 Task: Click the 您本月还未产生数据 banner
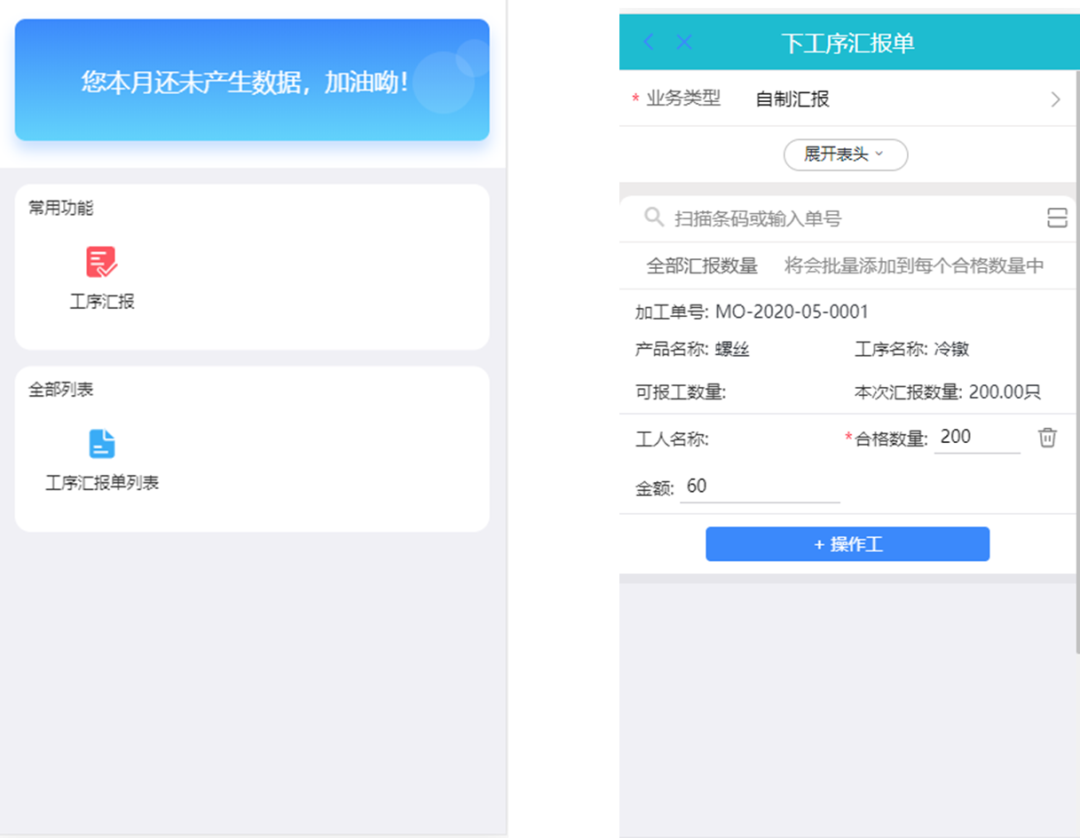coord(252,80)
